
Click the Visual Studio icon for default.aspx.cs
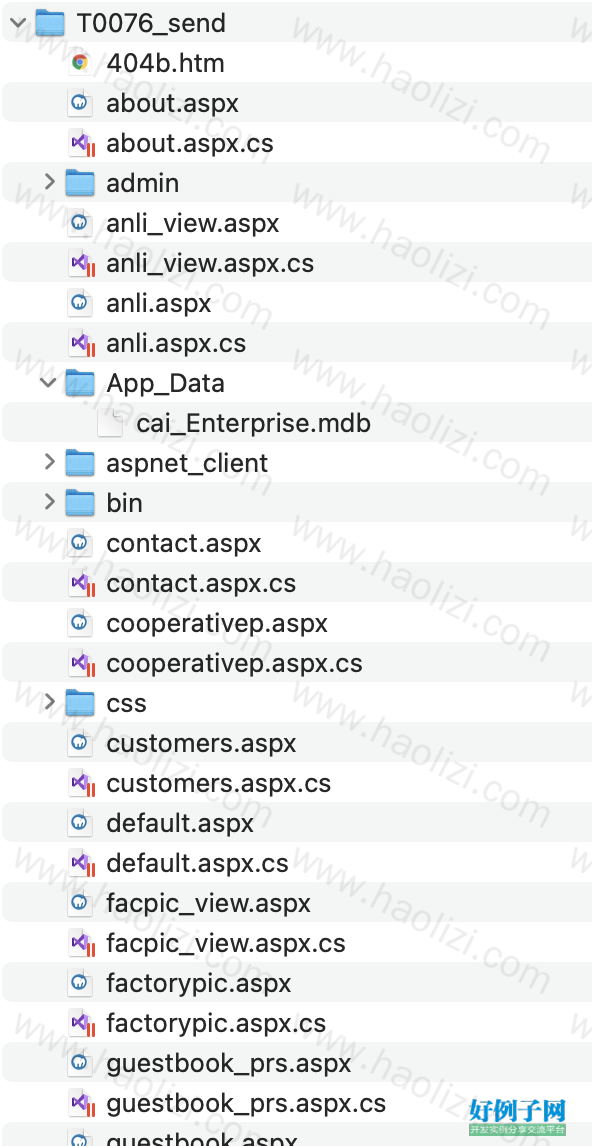[83, 863]
